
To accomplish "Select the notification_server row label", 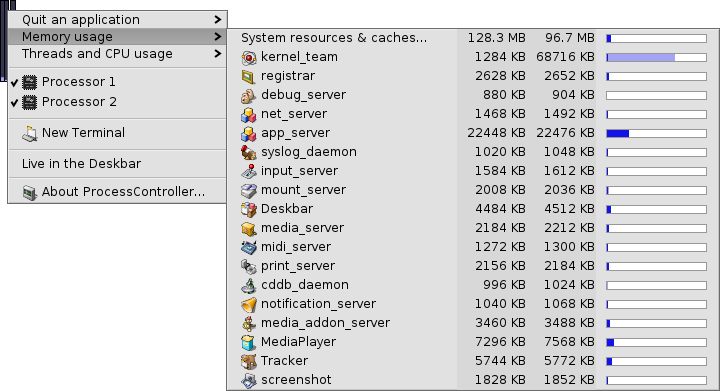I will coord(318,304).
